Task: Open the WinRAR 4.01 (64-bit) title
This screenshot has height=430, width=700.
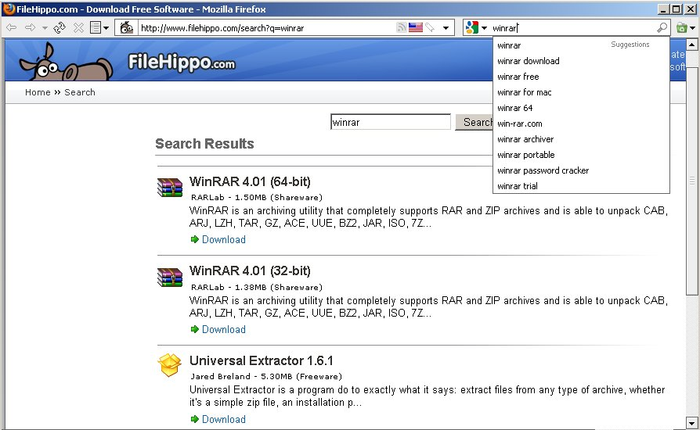Action: (x=250, y=182)
